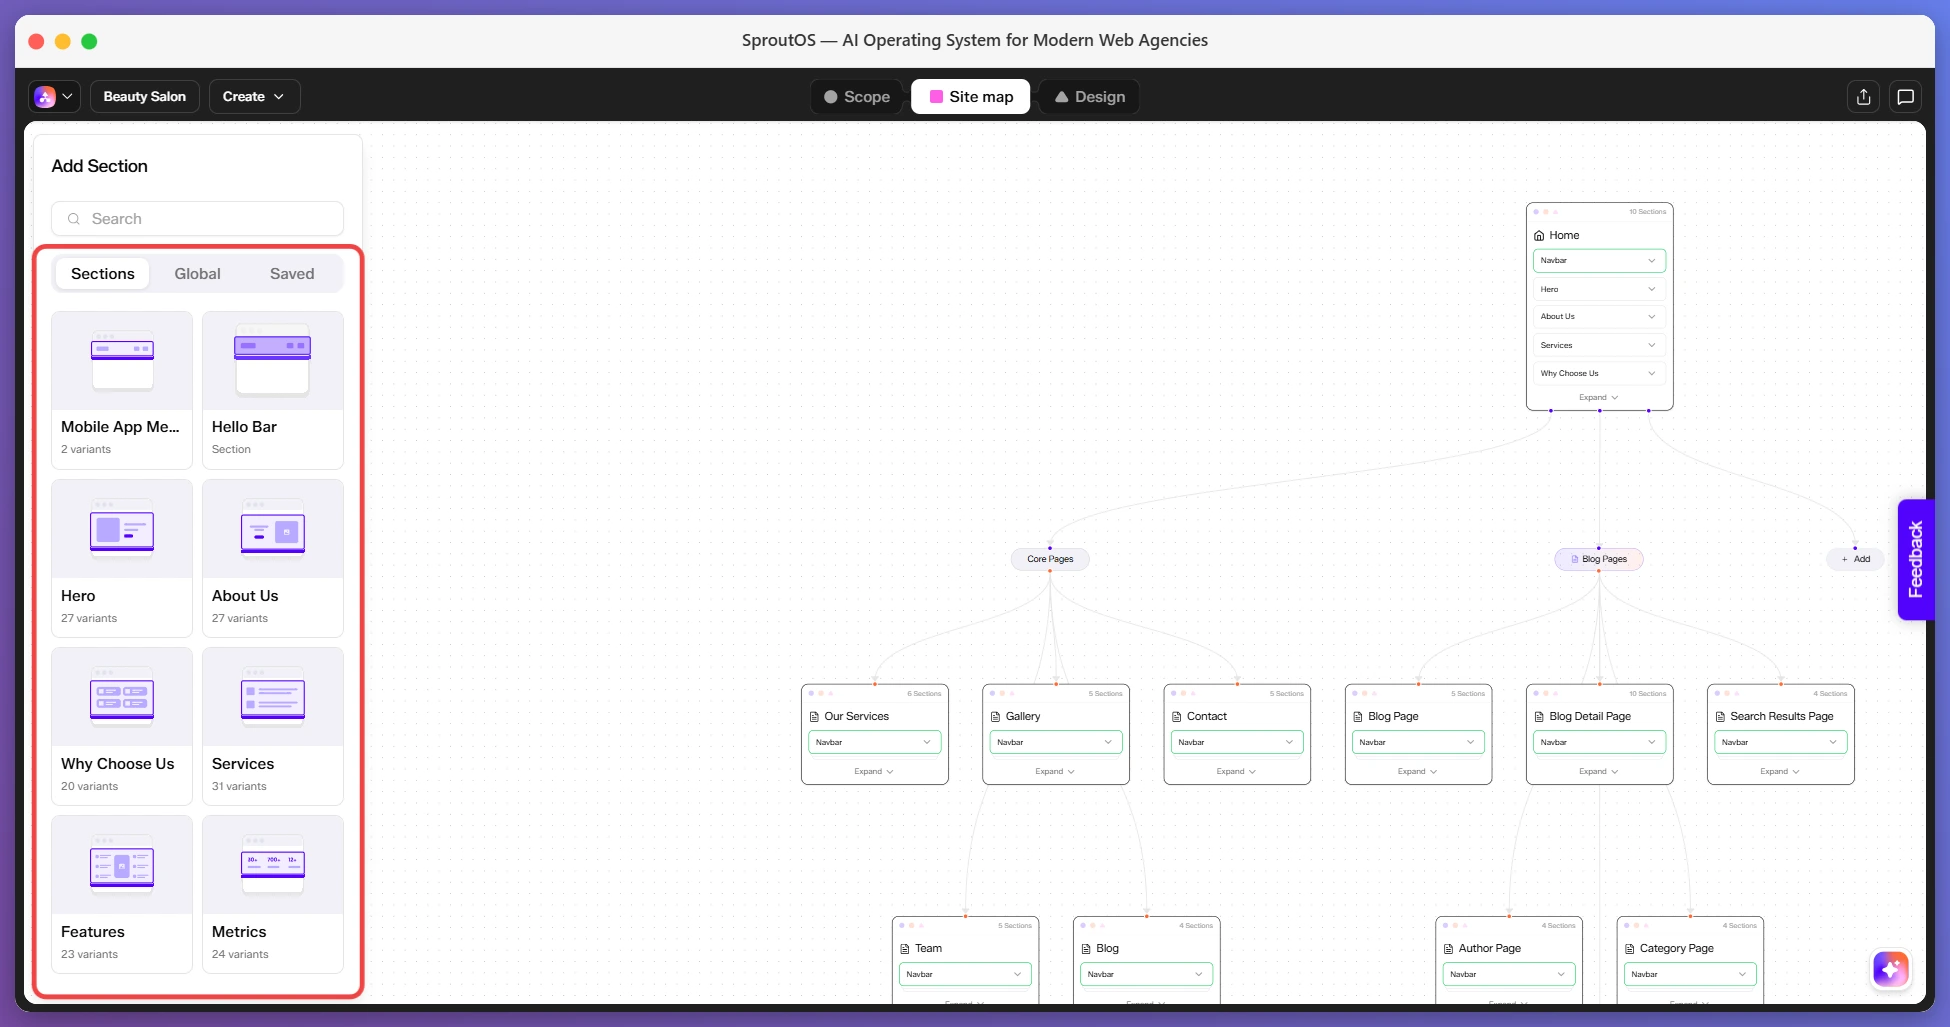Viewport: 1950px width, 1027px height.
Task: Open the Gallery page Navbar dropdown
Action: point(1056,742)
